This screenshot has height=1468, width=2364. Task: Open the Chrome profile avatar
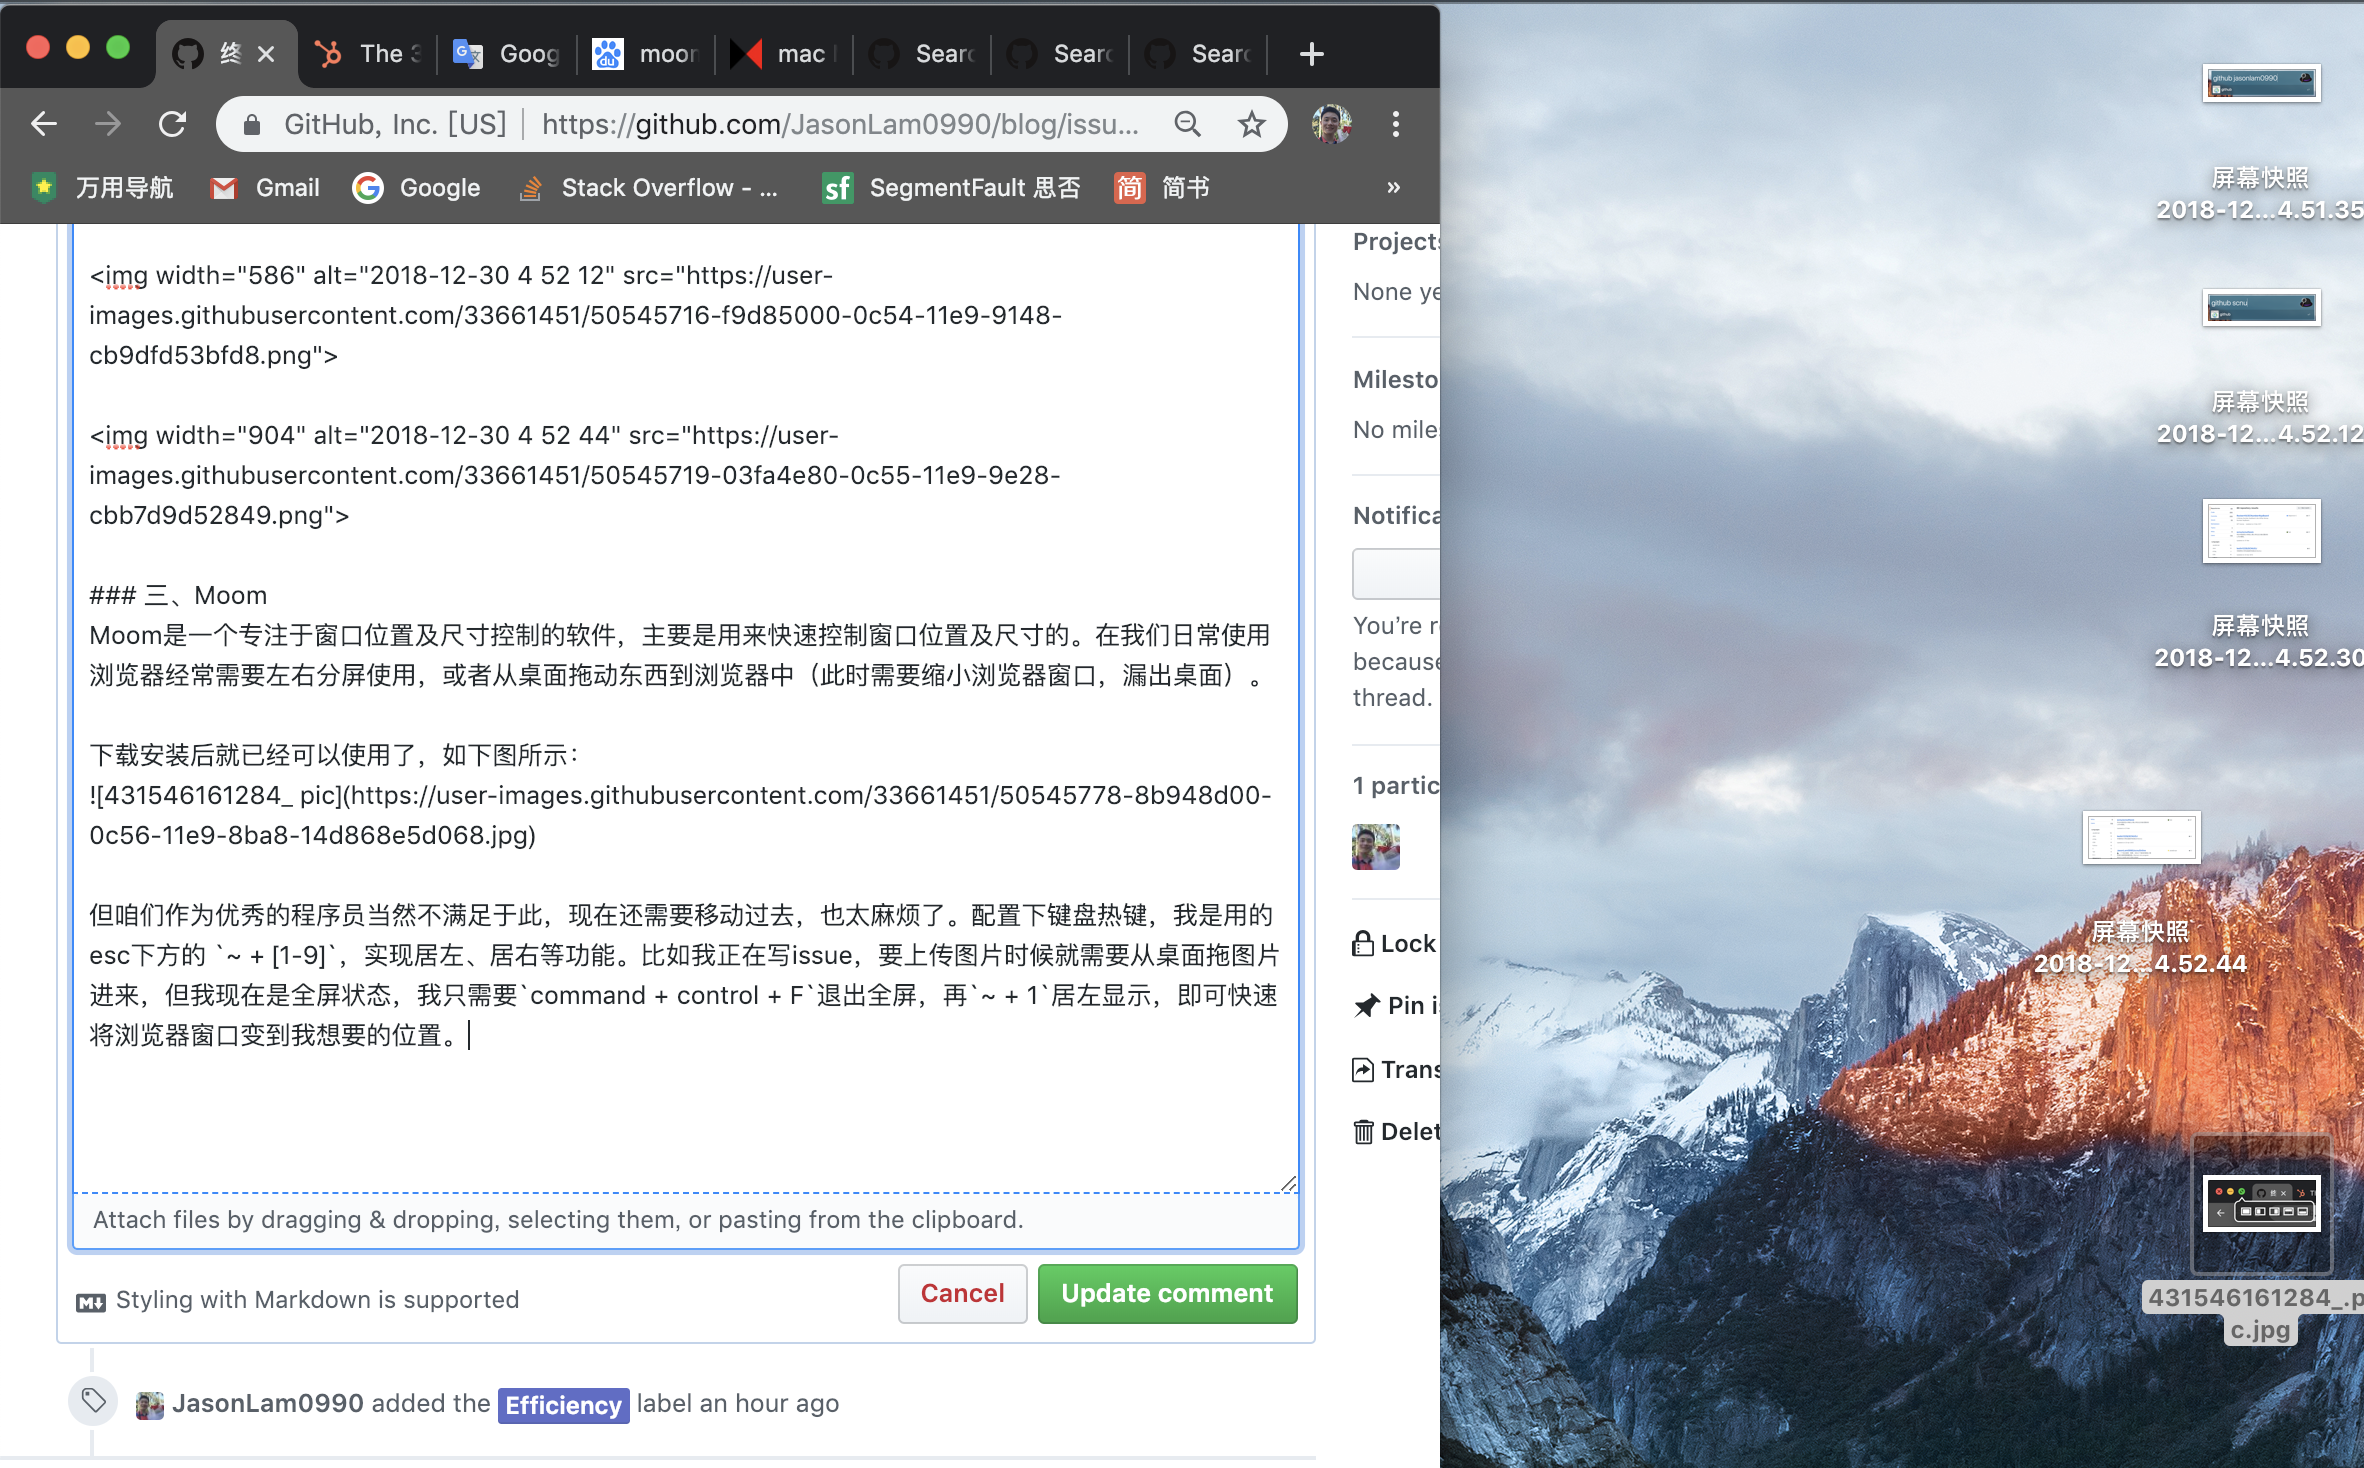tap(1332, 124)
